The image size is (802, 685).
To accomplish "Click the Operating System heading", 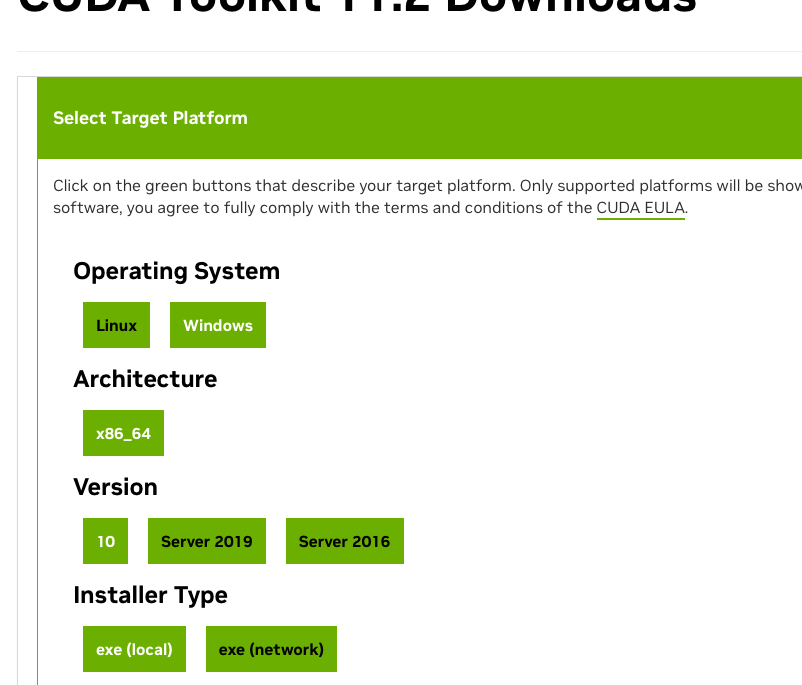I will pyautogui.click(x=176, y=271).
